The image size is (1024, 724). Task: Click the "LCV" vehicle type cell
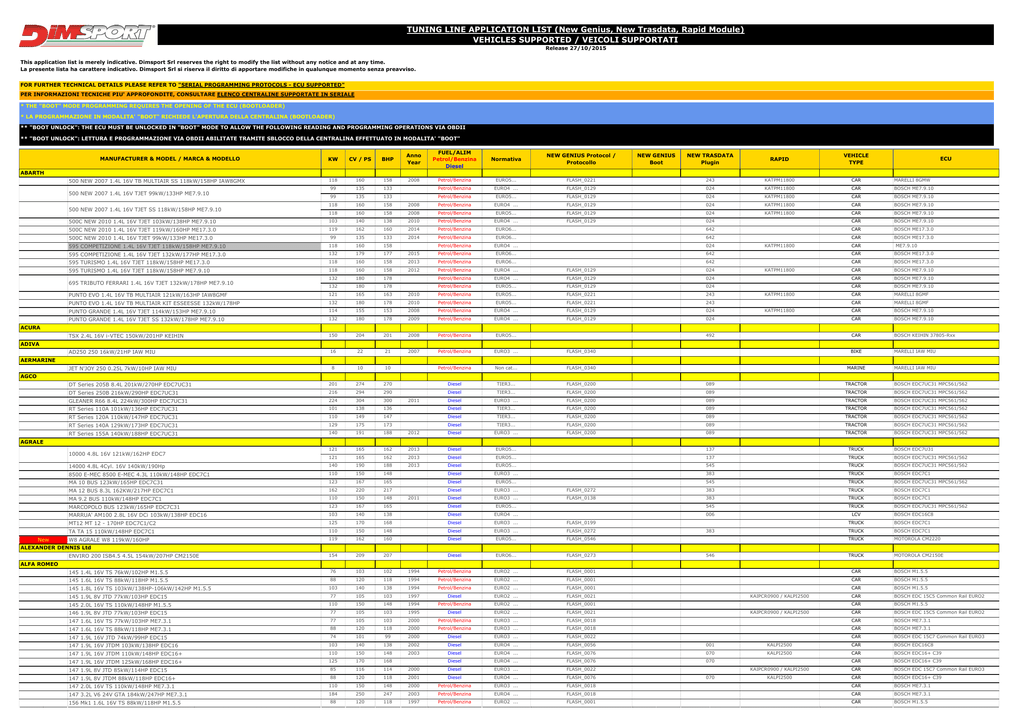[856, 515]
